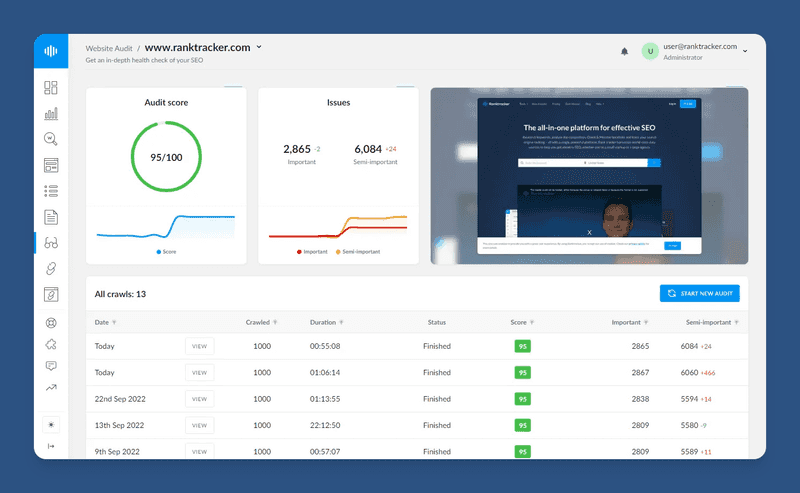The height and width of the screenshot is (493, 800).
Task: Toggle the Score legend in audit chart
Action: point(166,252)
